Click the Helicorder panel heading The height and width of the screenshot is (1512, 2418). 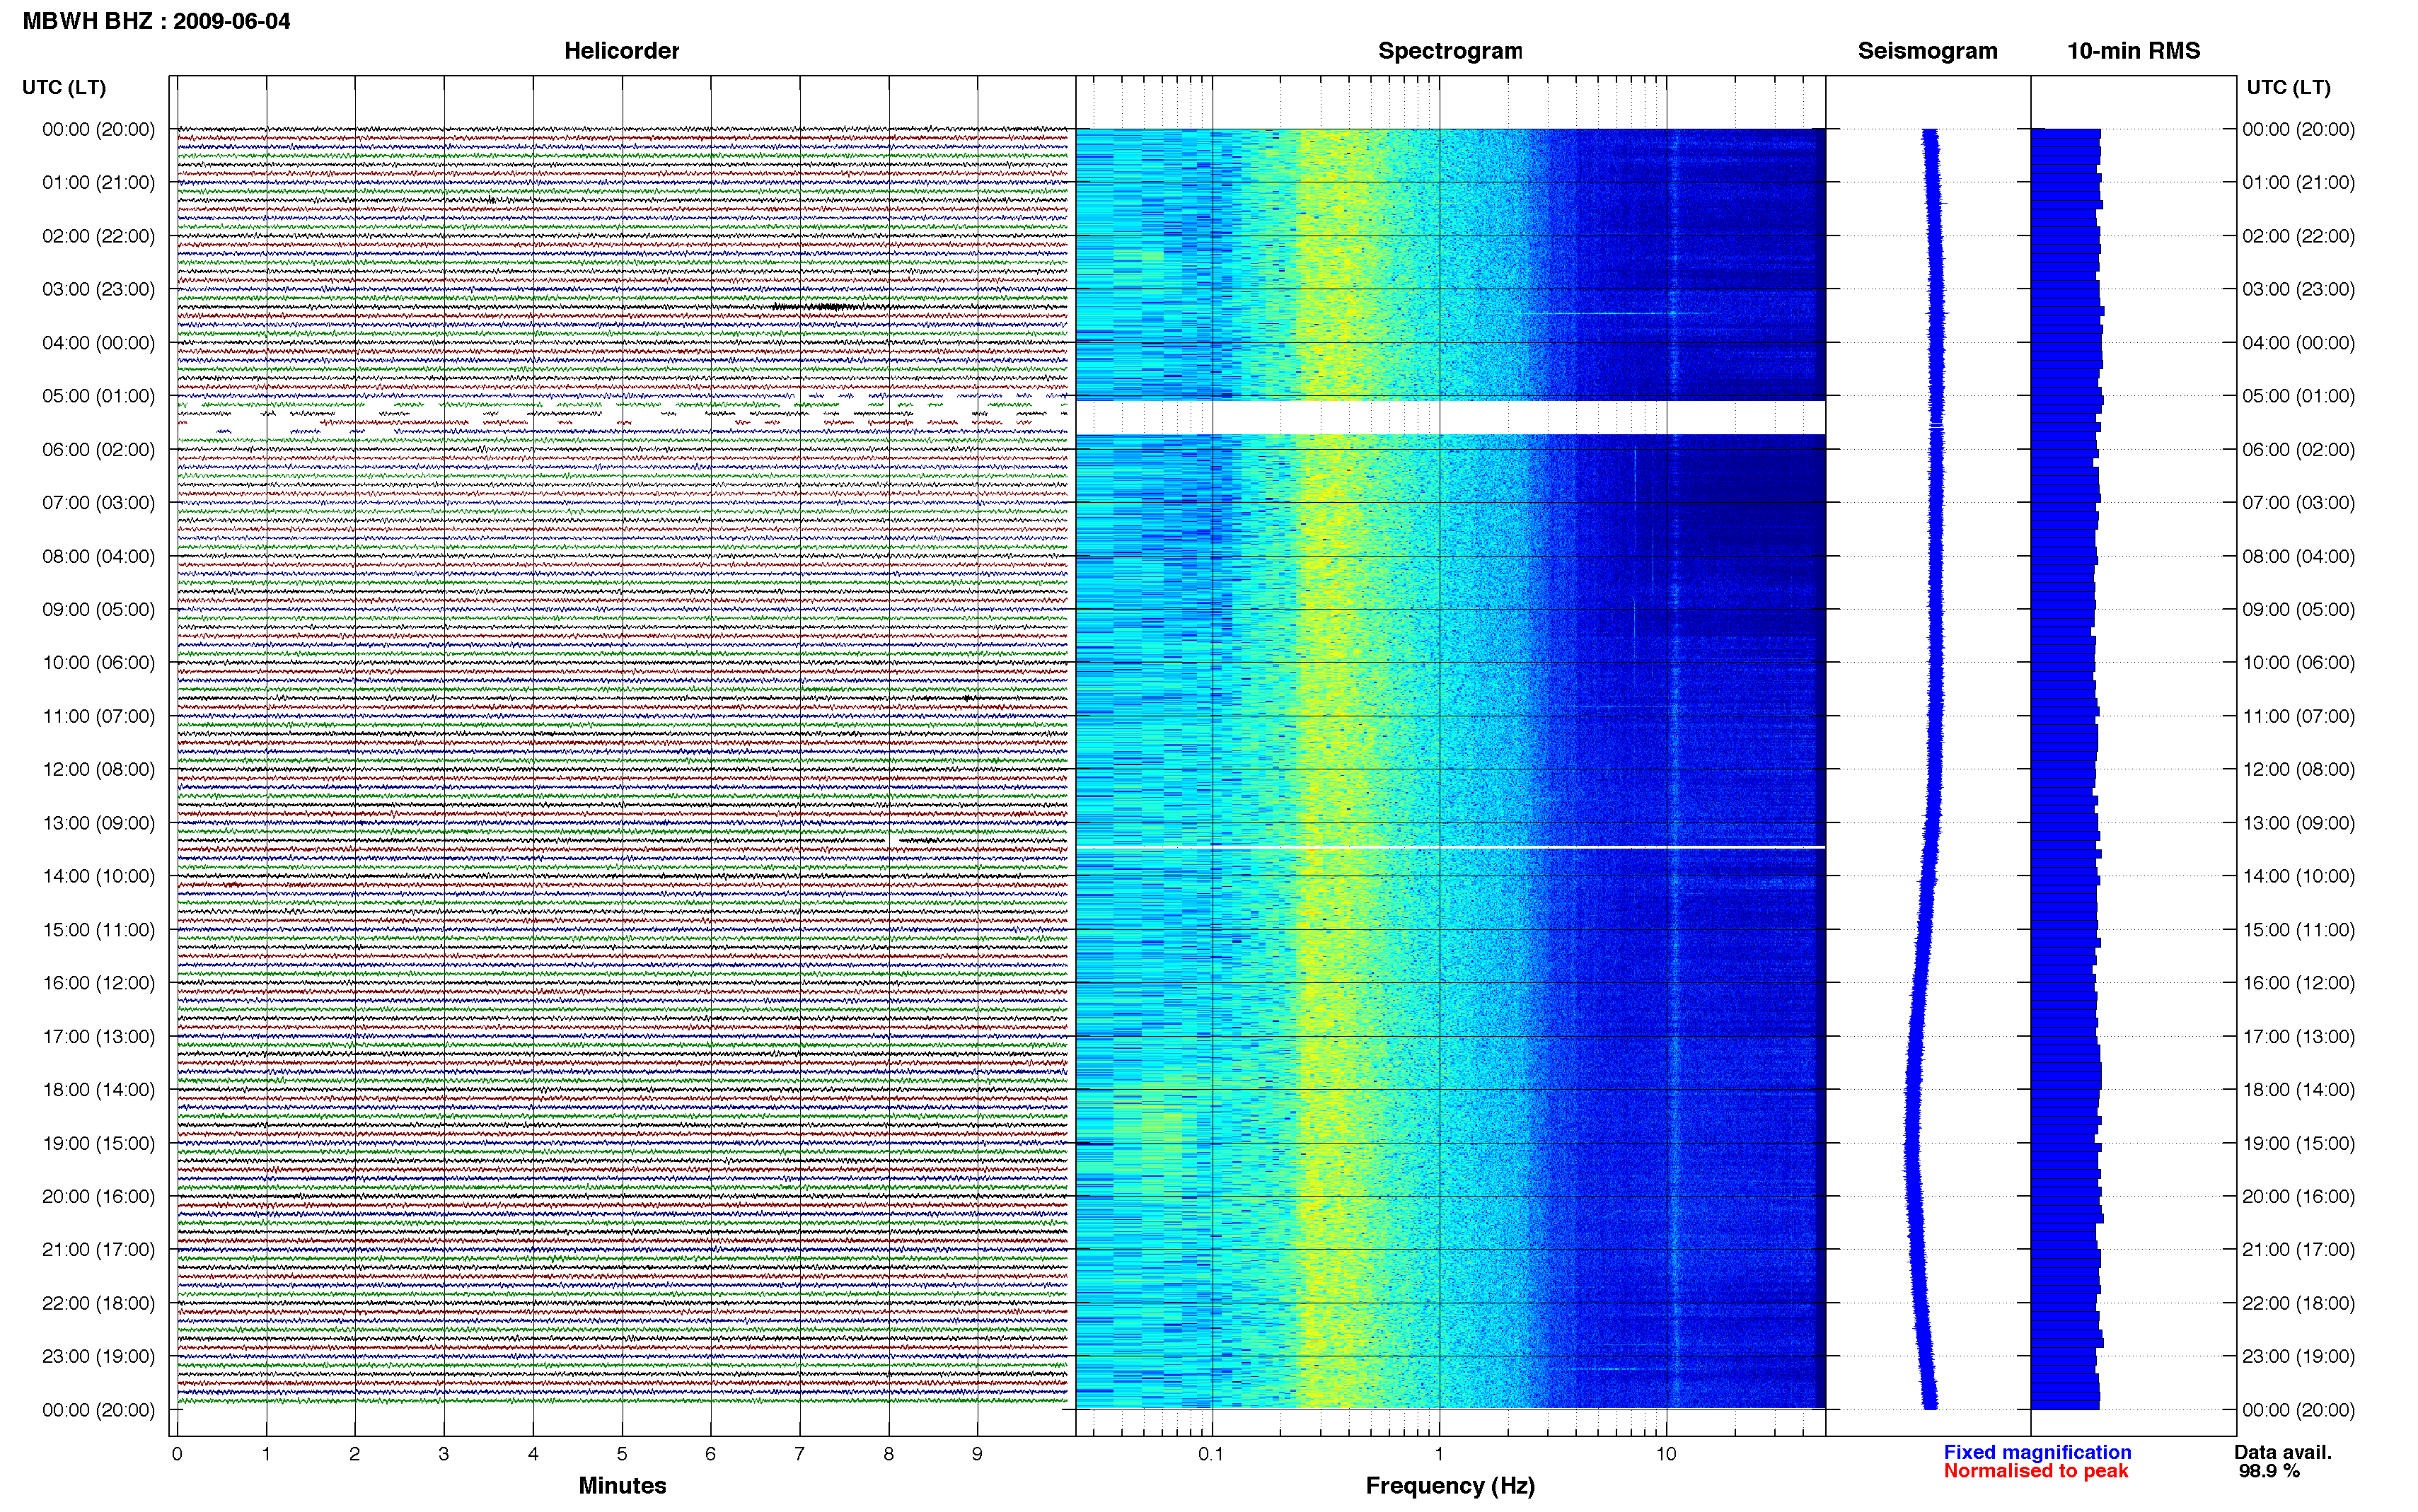pos(621,51)
